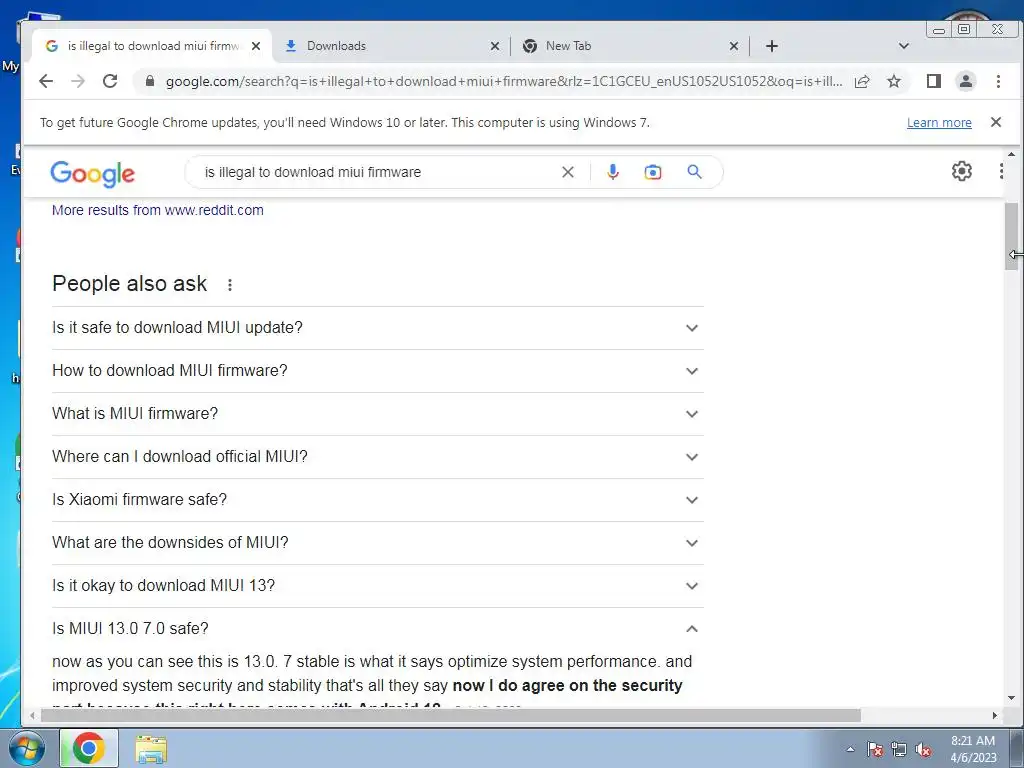Expand 'Where can I download official MIUI?'
Image resolution: width=1024 pixels, height=768 pixels.
(377, 457)
